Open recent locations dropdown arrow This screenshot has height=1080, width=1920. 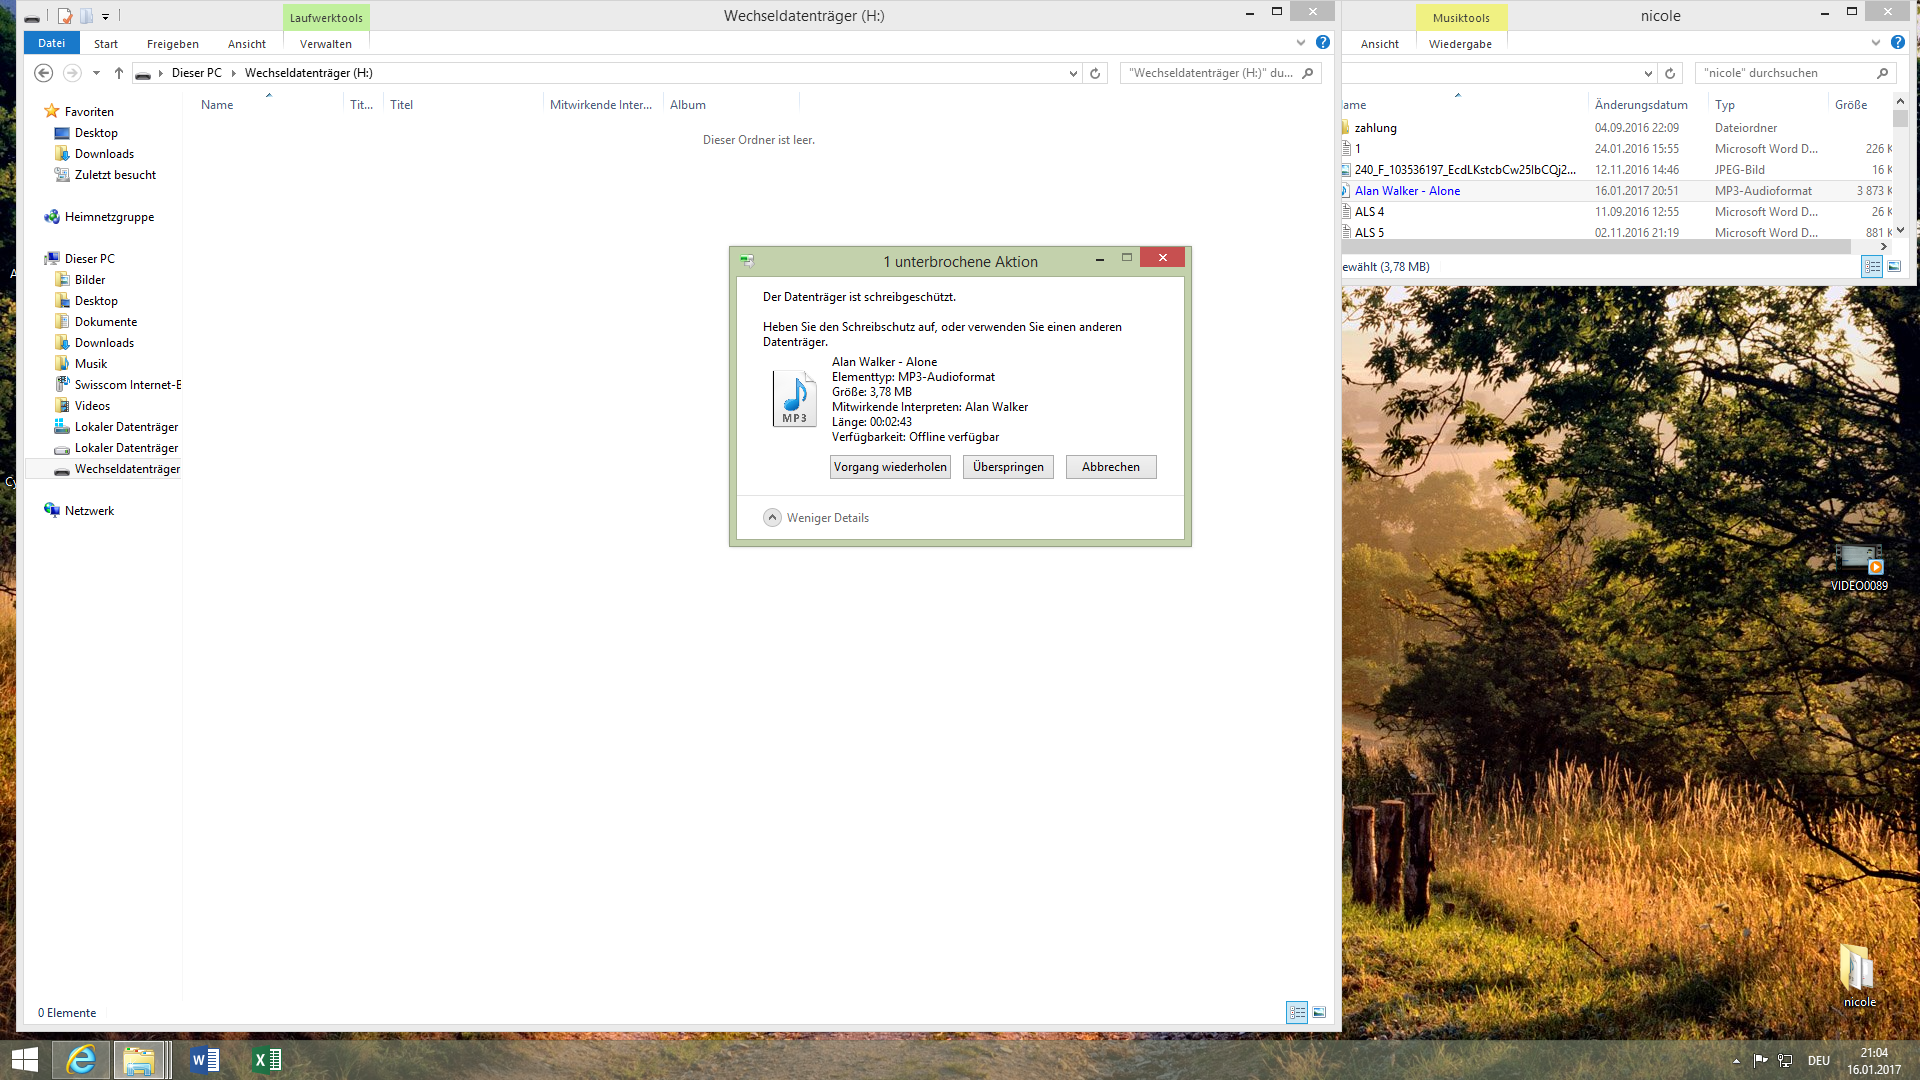96,73
